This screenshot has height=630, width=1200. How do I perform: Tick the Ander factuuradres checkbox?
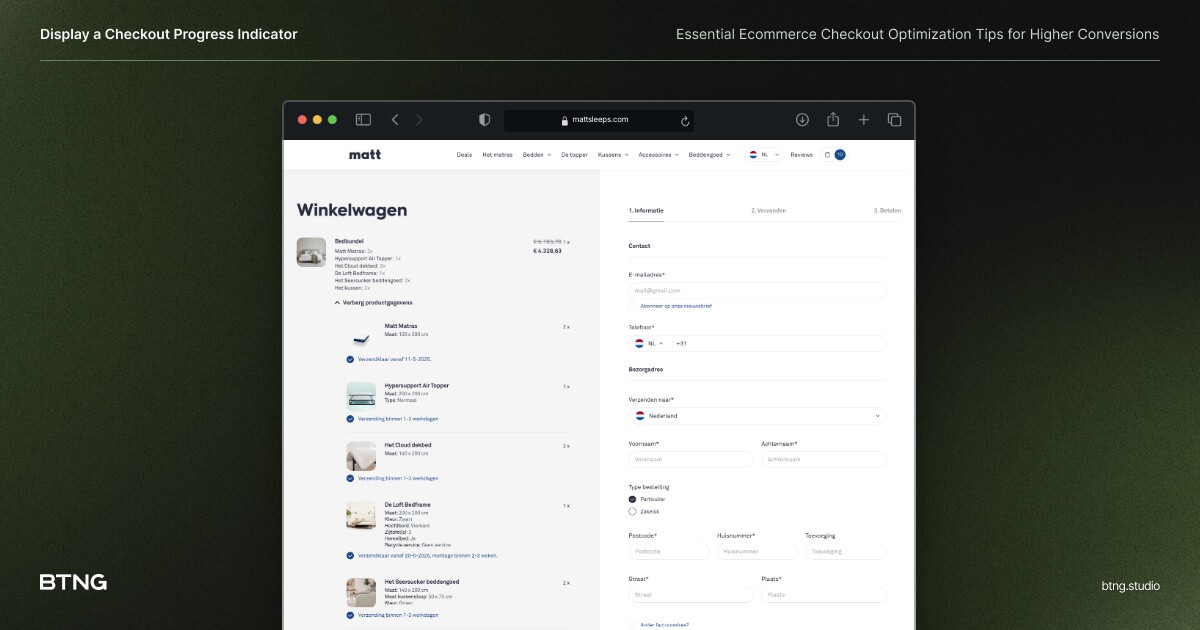point(632,625)
